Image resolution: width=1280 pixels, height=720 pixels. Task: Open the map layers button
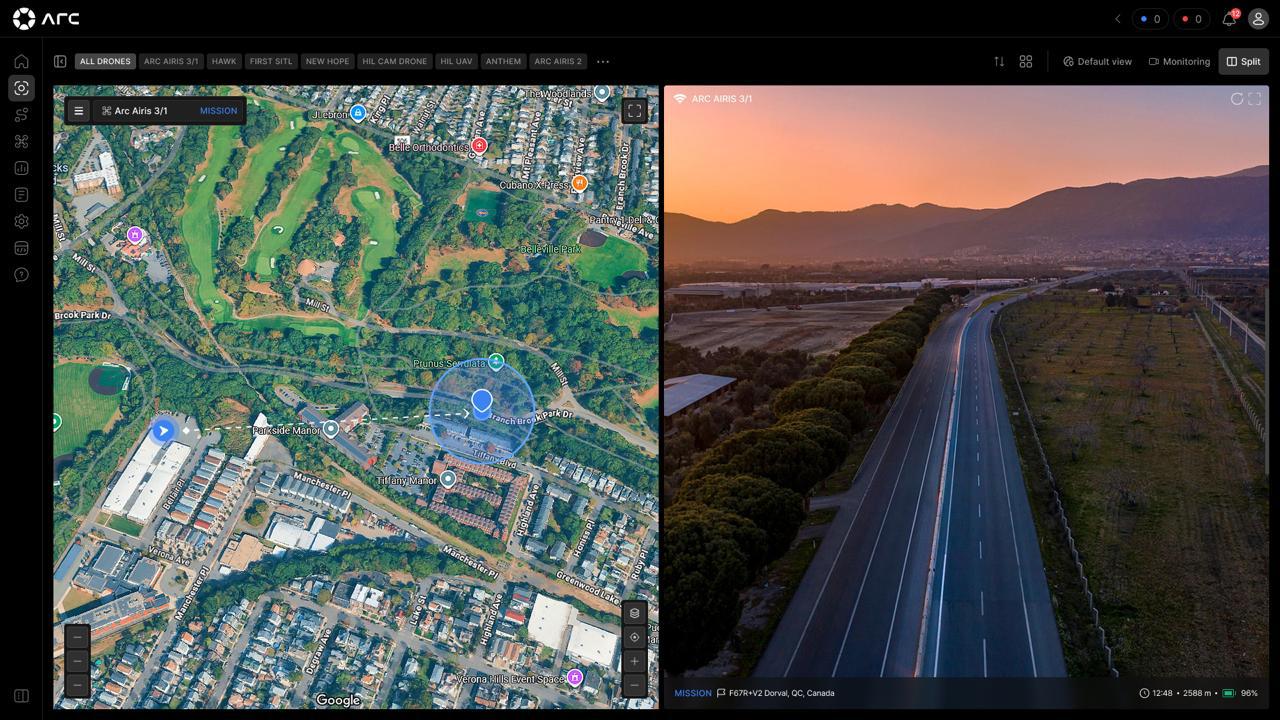tap(634, 613)
